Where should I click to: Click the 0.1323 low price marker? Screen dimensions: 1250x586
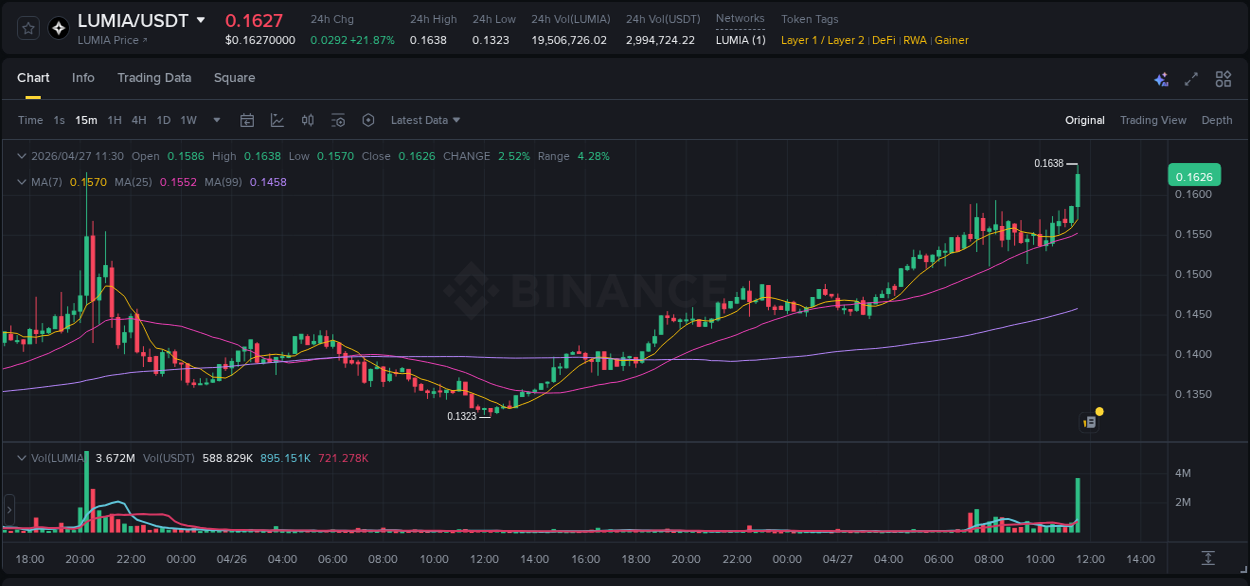pyautogui.click(x=461, y=416)
